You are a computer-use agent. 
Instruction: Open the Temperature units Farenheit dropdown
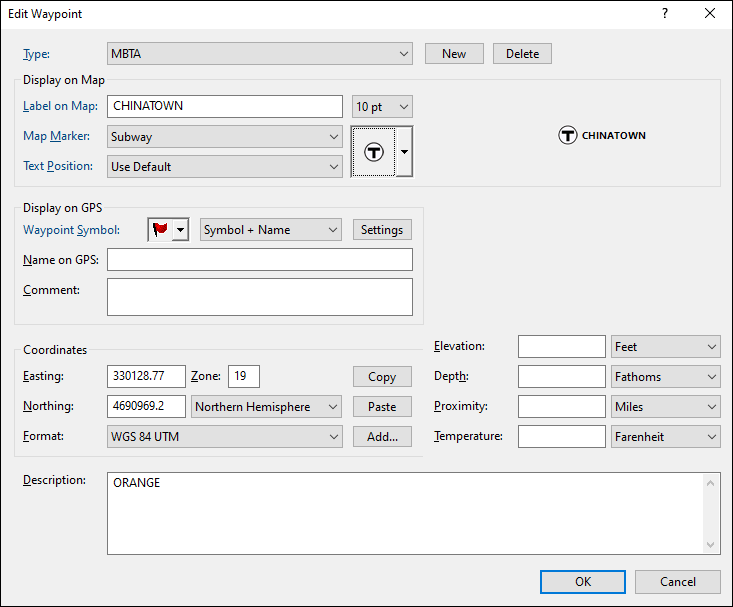click(666, 436)
